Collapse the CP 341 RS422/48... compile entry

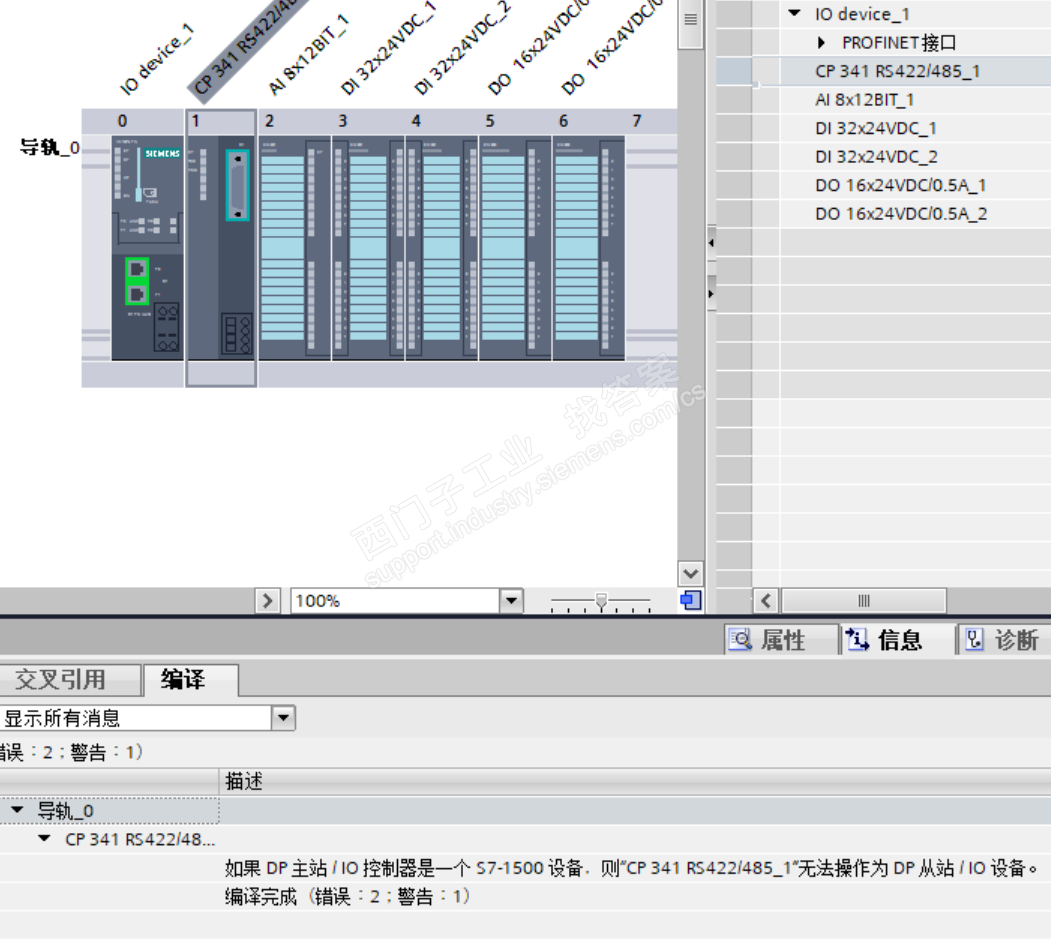coord(44,838)
